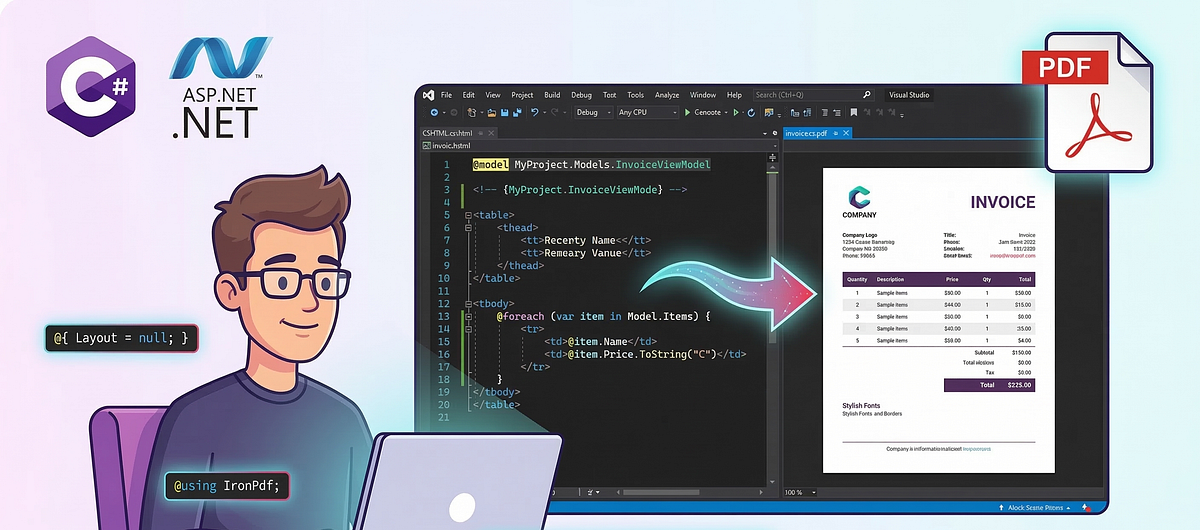Collapse the foreach block on line 13

[x=468, y=316]
